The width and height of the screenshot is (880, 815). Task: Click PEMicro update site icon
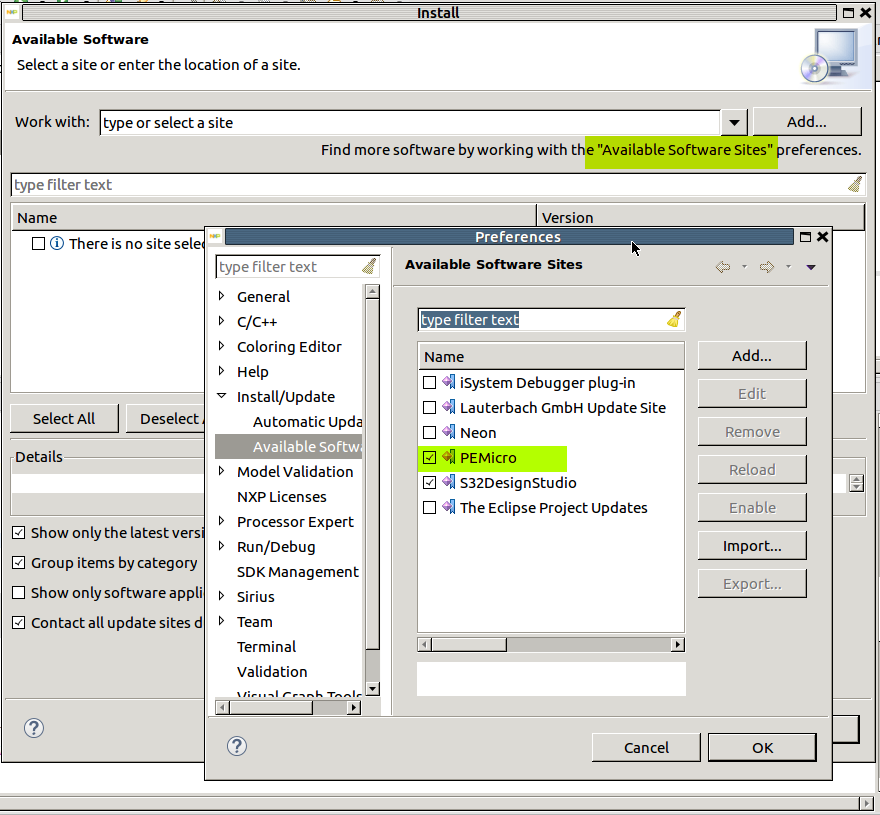tap(448, 457)
